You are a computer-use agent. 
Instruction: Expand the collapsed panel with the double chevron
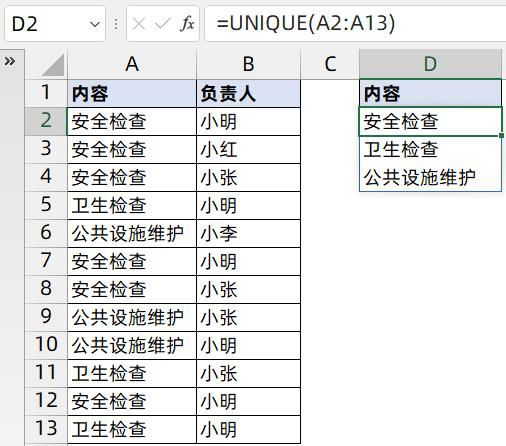pos(10,61)
